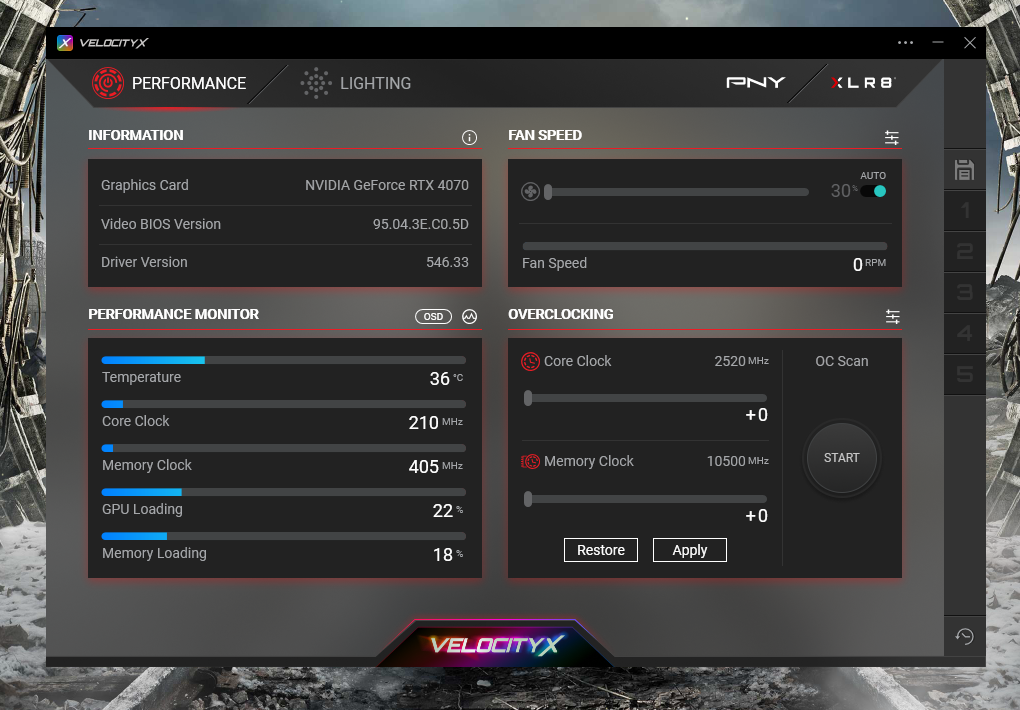Open Overclocking advanced settings icon
Screen dimensions: 1020x710
(892, 316)
